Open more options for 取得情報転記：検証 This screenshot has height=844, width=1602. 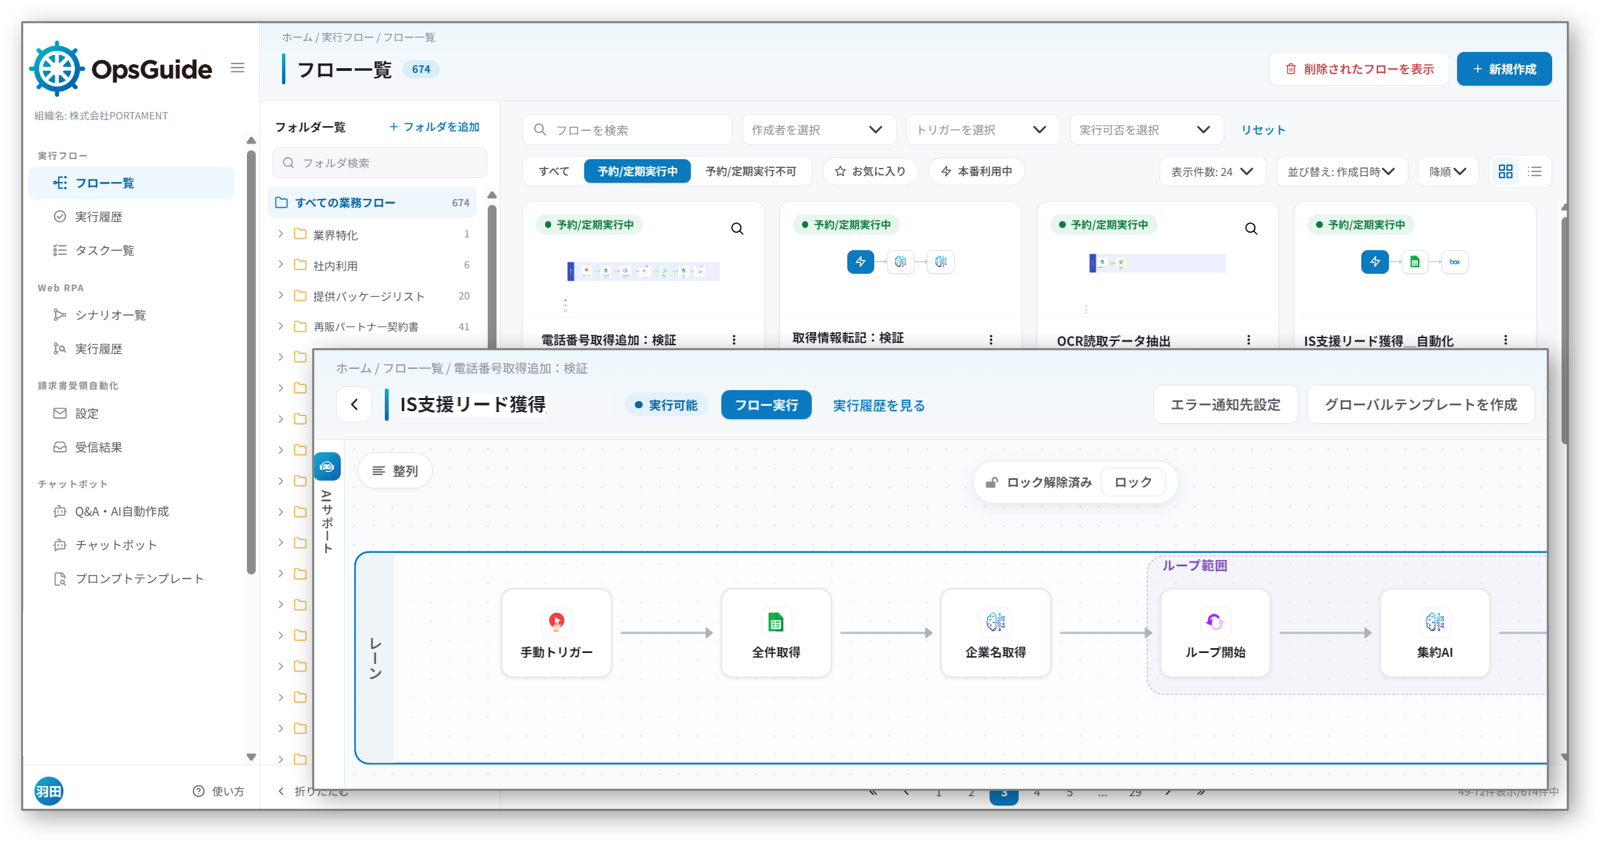click(991, 339)
